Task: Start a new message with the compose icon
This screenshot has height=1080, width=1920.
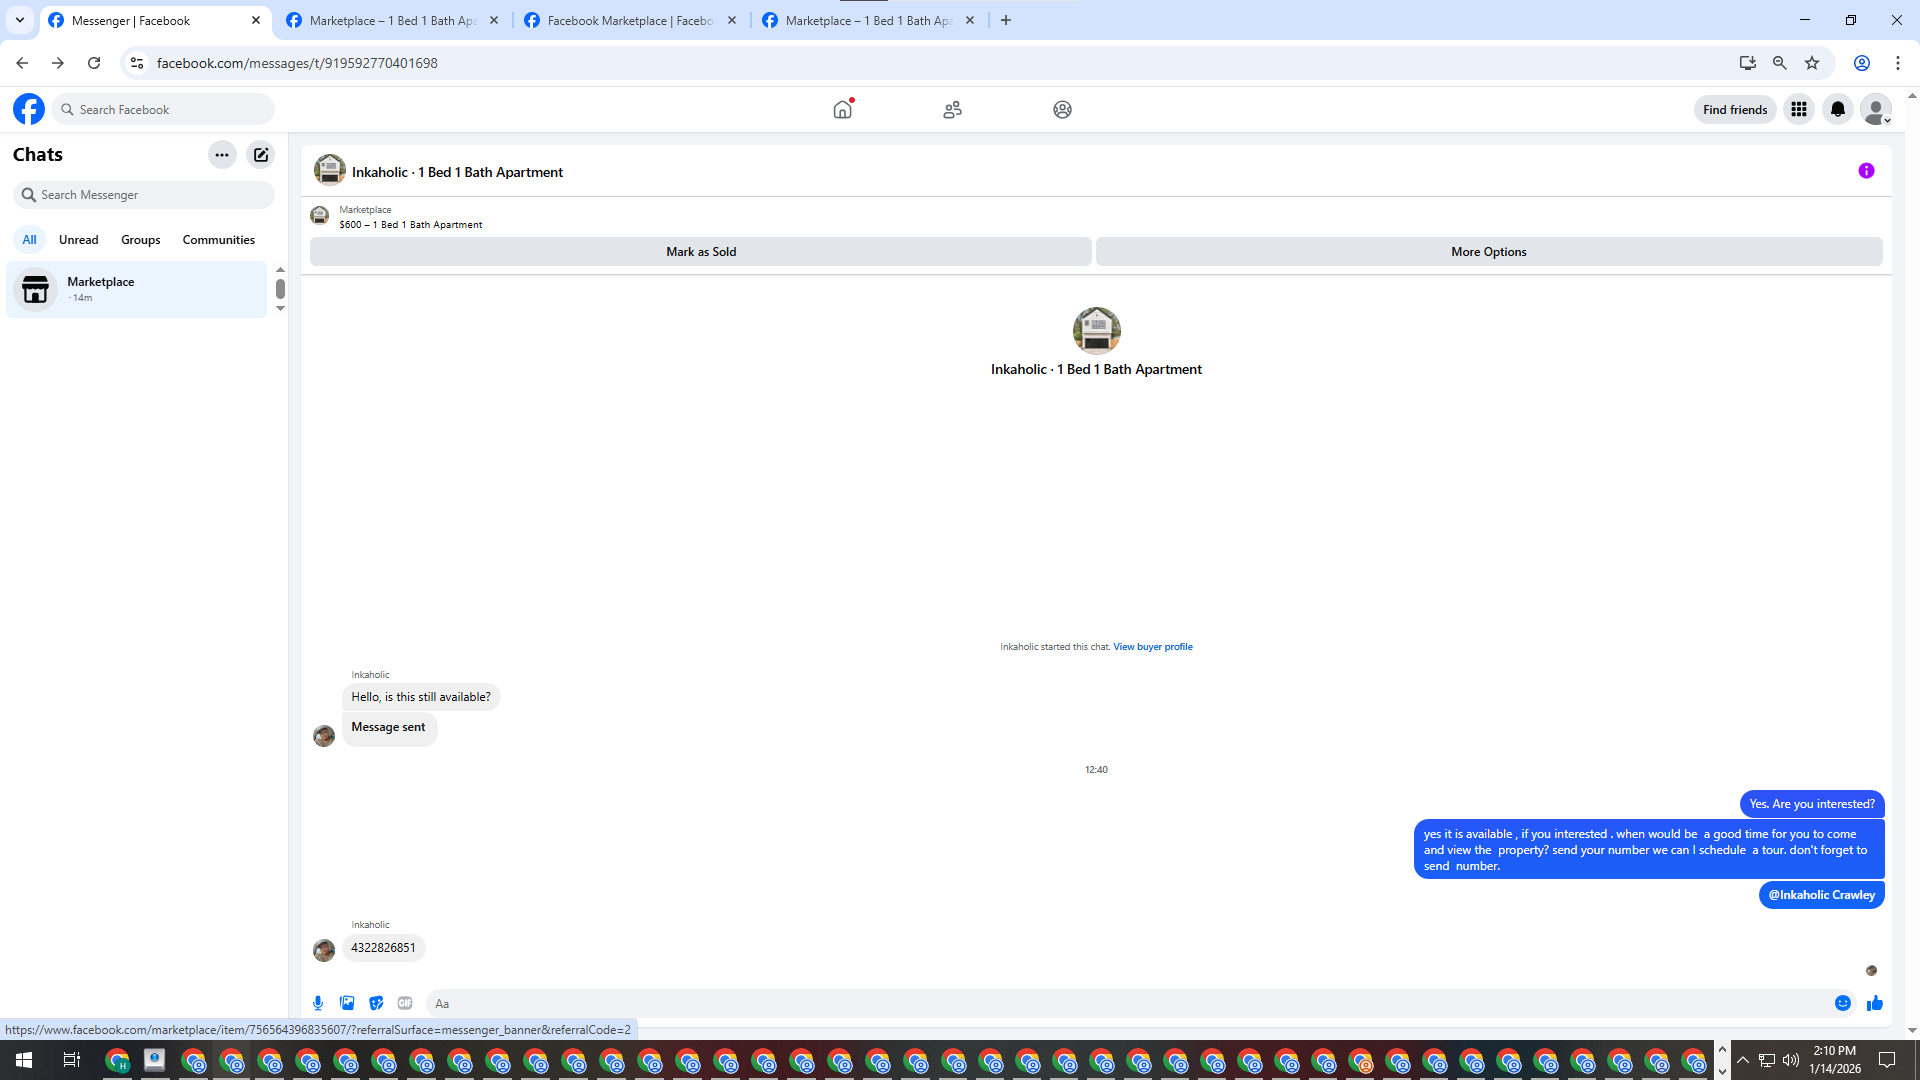Action: 261,155
